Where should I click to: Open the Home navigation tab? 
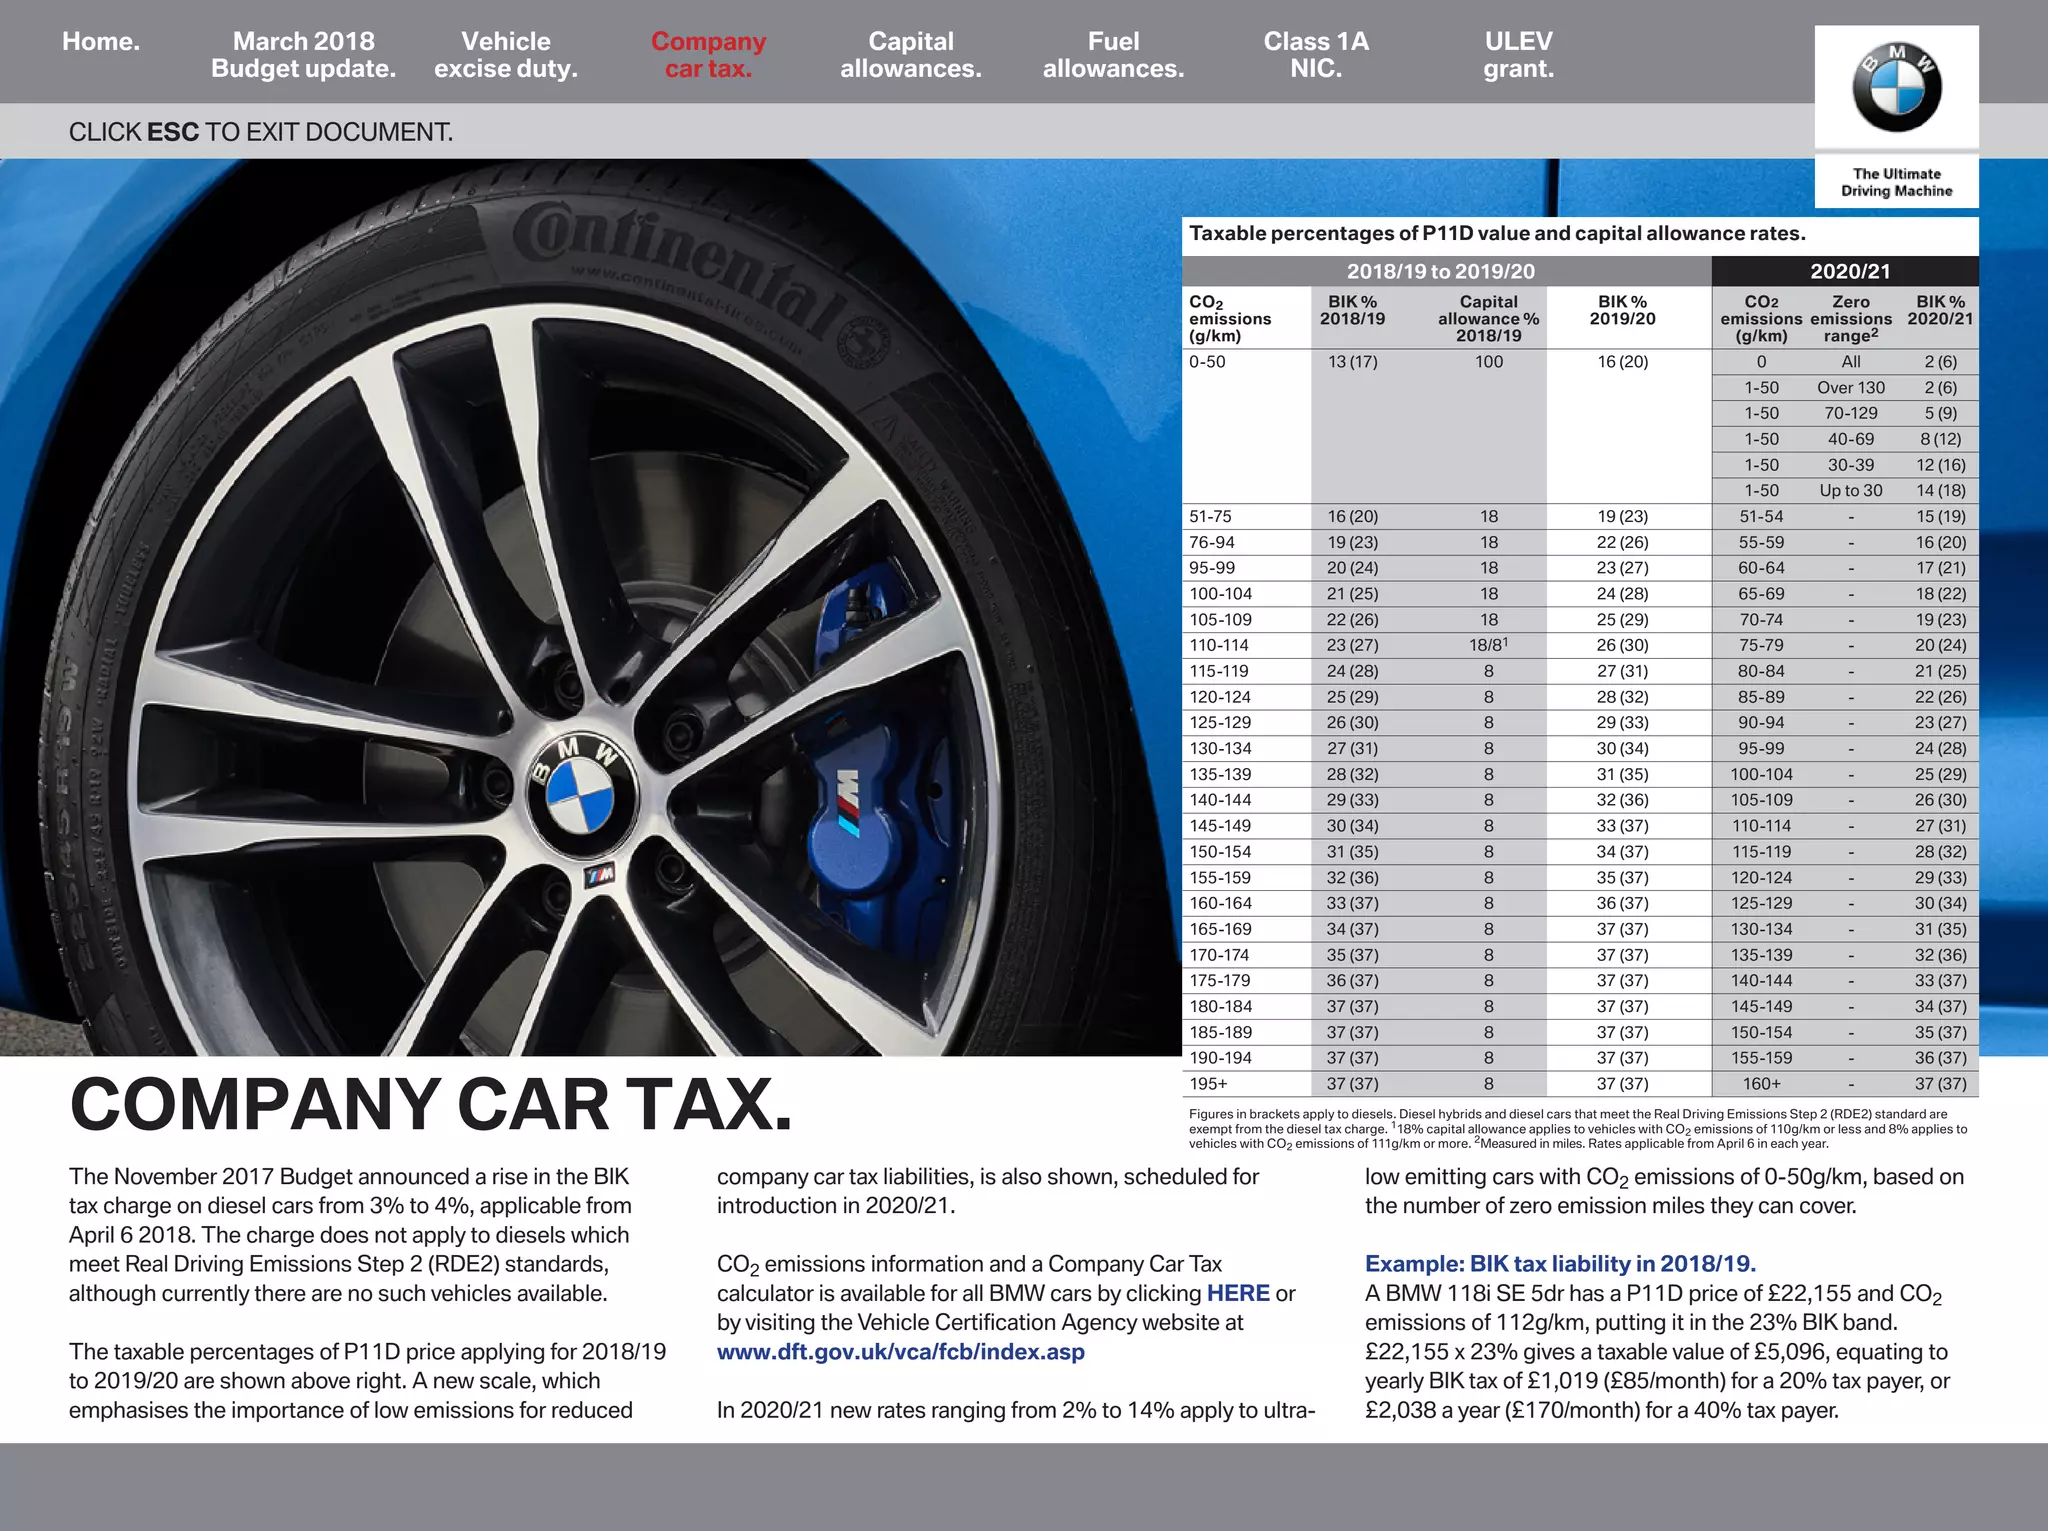101,42
